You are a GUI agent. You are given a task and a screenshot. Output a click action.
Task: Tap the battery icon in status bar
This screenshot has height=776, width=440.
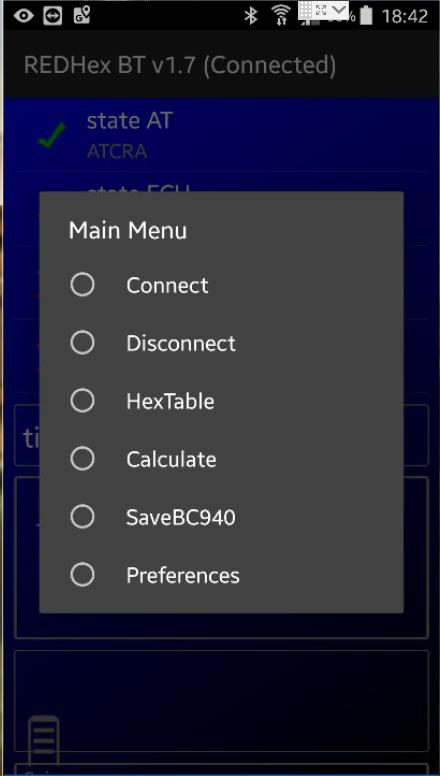click(x=366, y=16)
